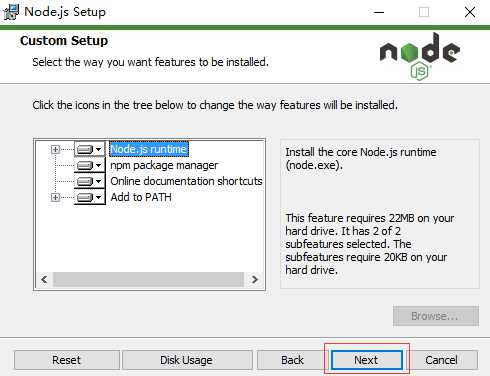Open the Disk Usage dialog
The width and height of the screenshot is (490, 376).
pos(187,360)
